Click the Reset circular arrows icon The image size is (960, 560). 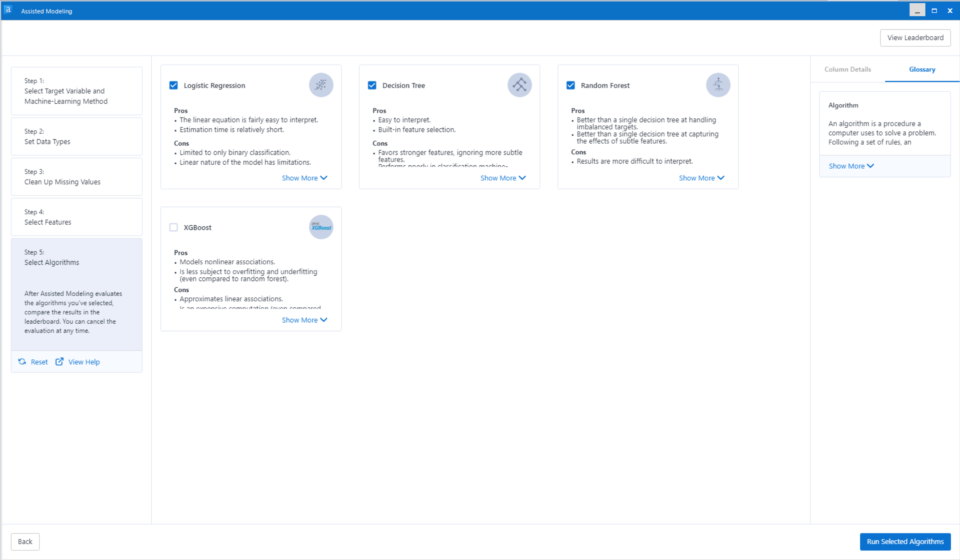point(22,362)
